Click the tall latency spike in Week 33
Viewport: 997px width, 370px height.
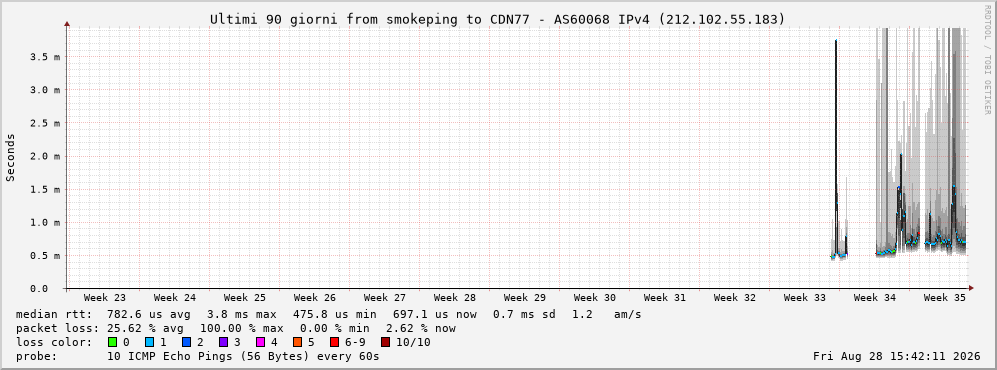click(836, 146)
